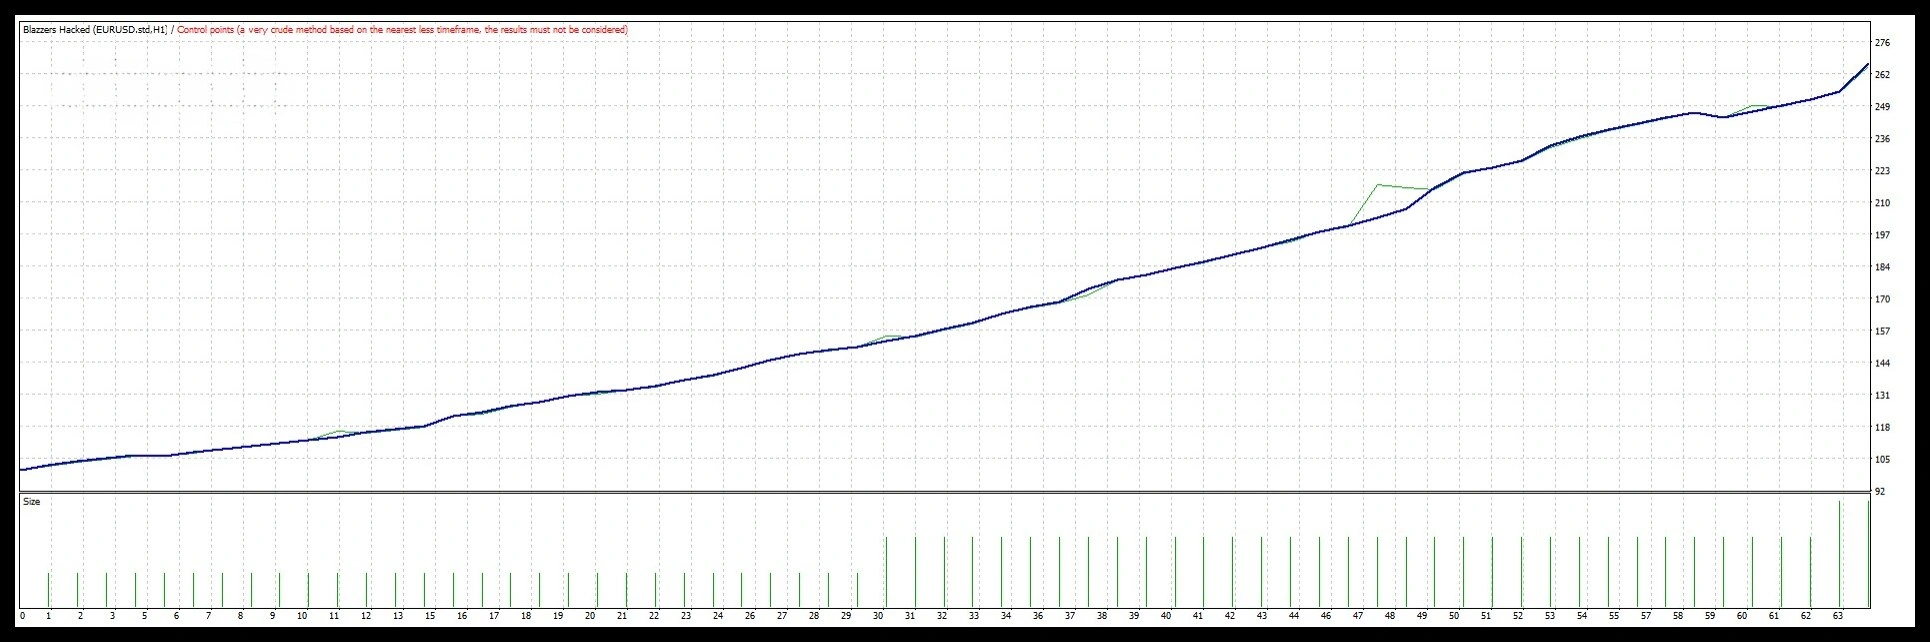Select the 30 marker on the horizontal axis
This screenshot has width=1930, height=642.
[x=878, y=616]
